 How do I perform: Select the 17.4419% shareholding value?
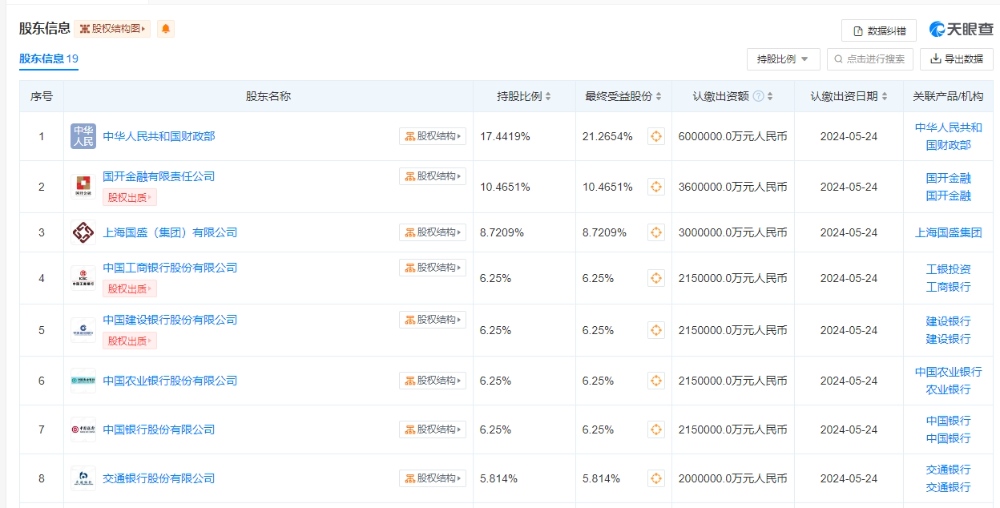pyautogui.click(x=505, y=136)
